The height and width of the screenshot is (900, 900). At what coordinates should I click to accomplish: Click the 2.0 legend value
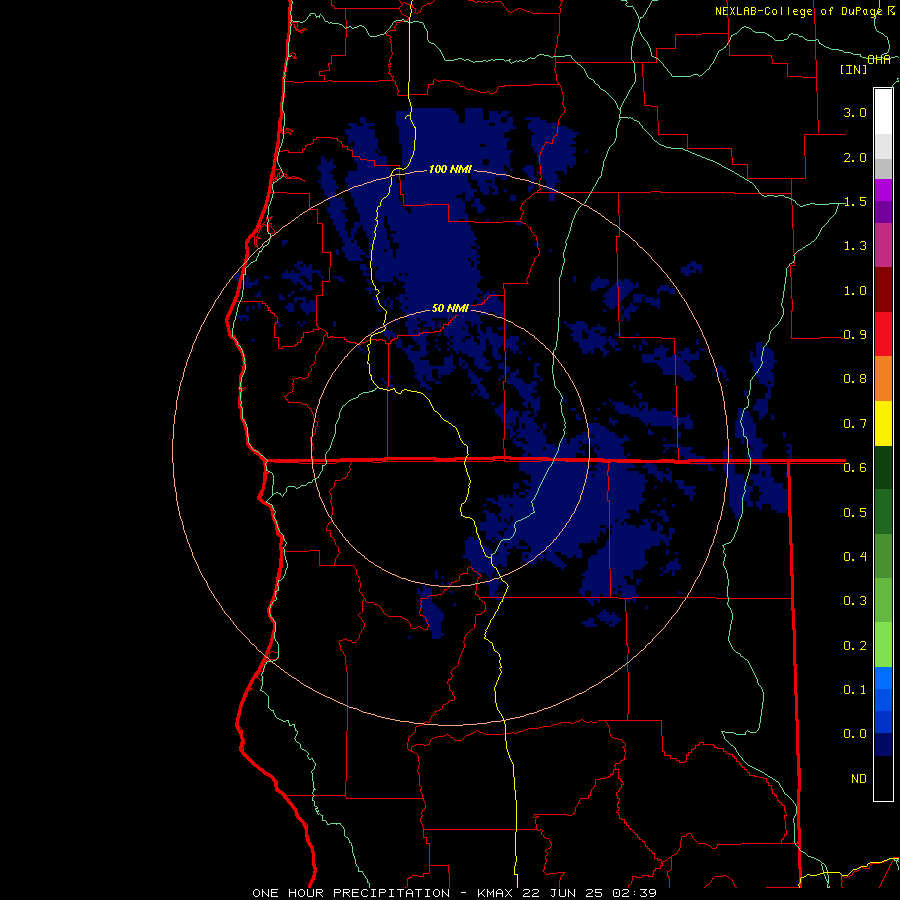[855, 157]
